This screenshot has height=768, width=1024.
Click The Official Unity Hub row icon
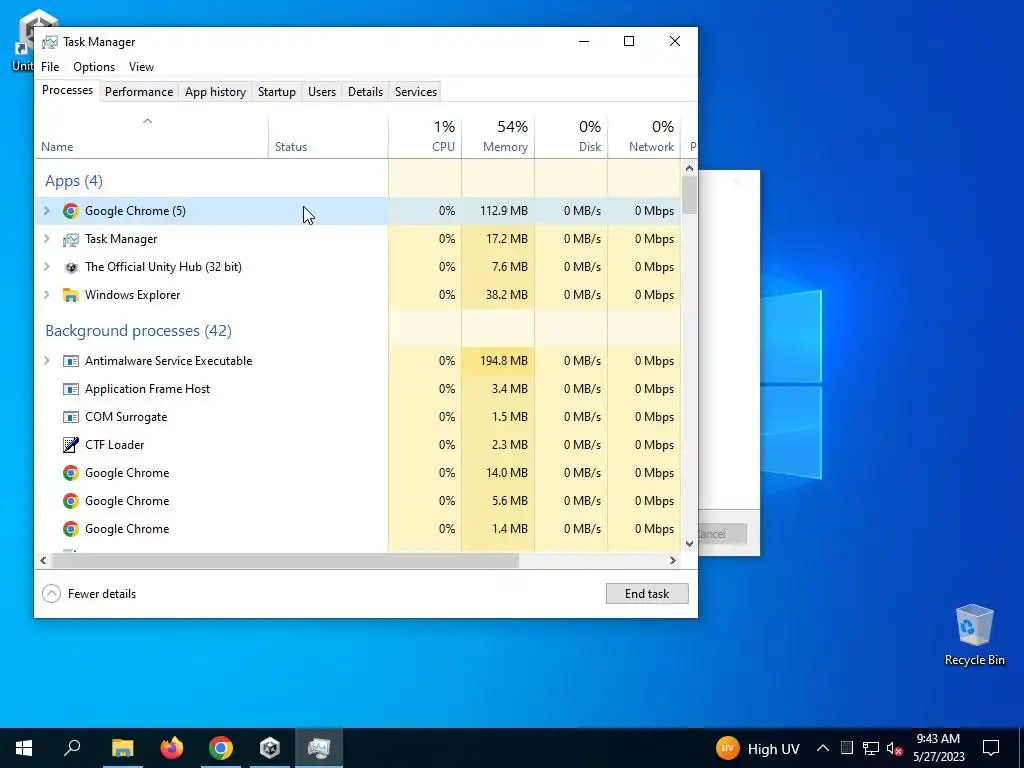[x=71, y=267]
